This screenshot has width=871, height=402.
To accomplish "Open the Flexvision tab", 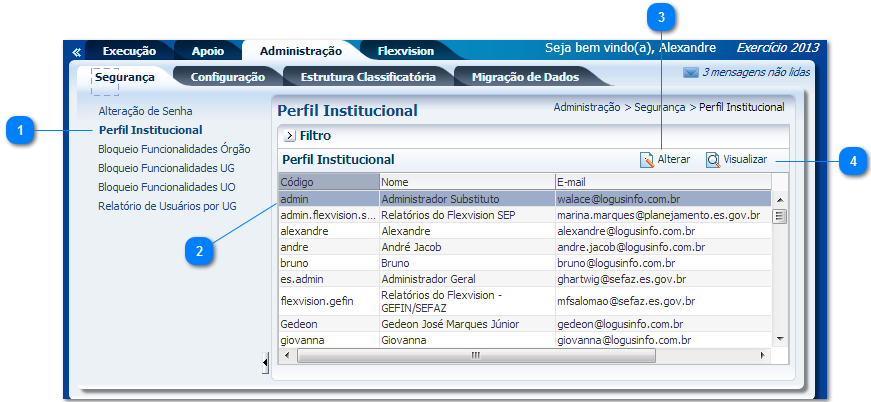I will 405,51.
